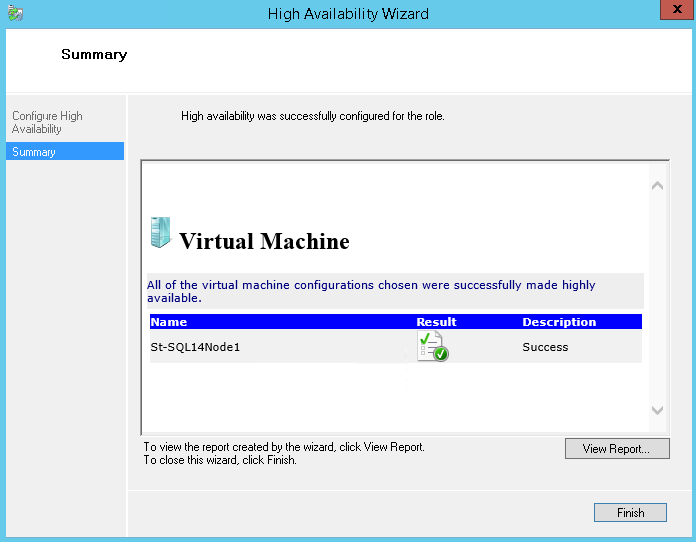Screen dimensions: 696x542
Task: Click the wizard icon in title bar
Action: coord(16,13)
